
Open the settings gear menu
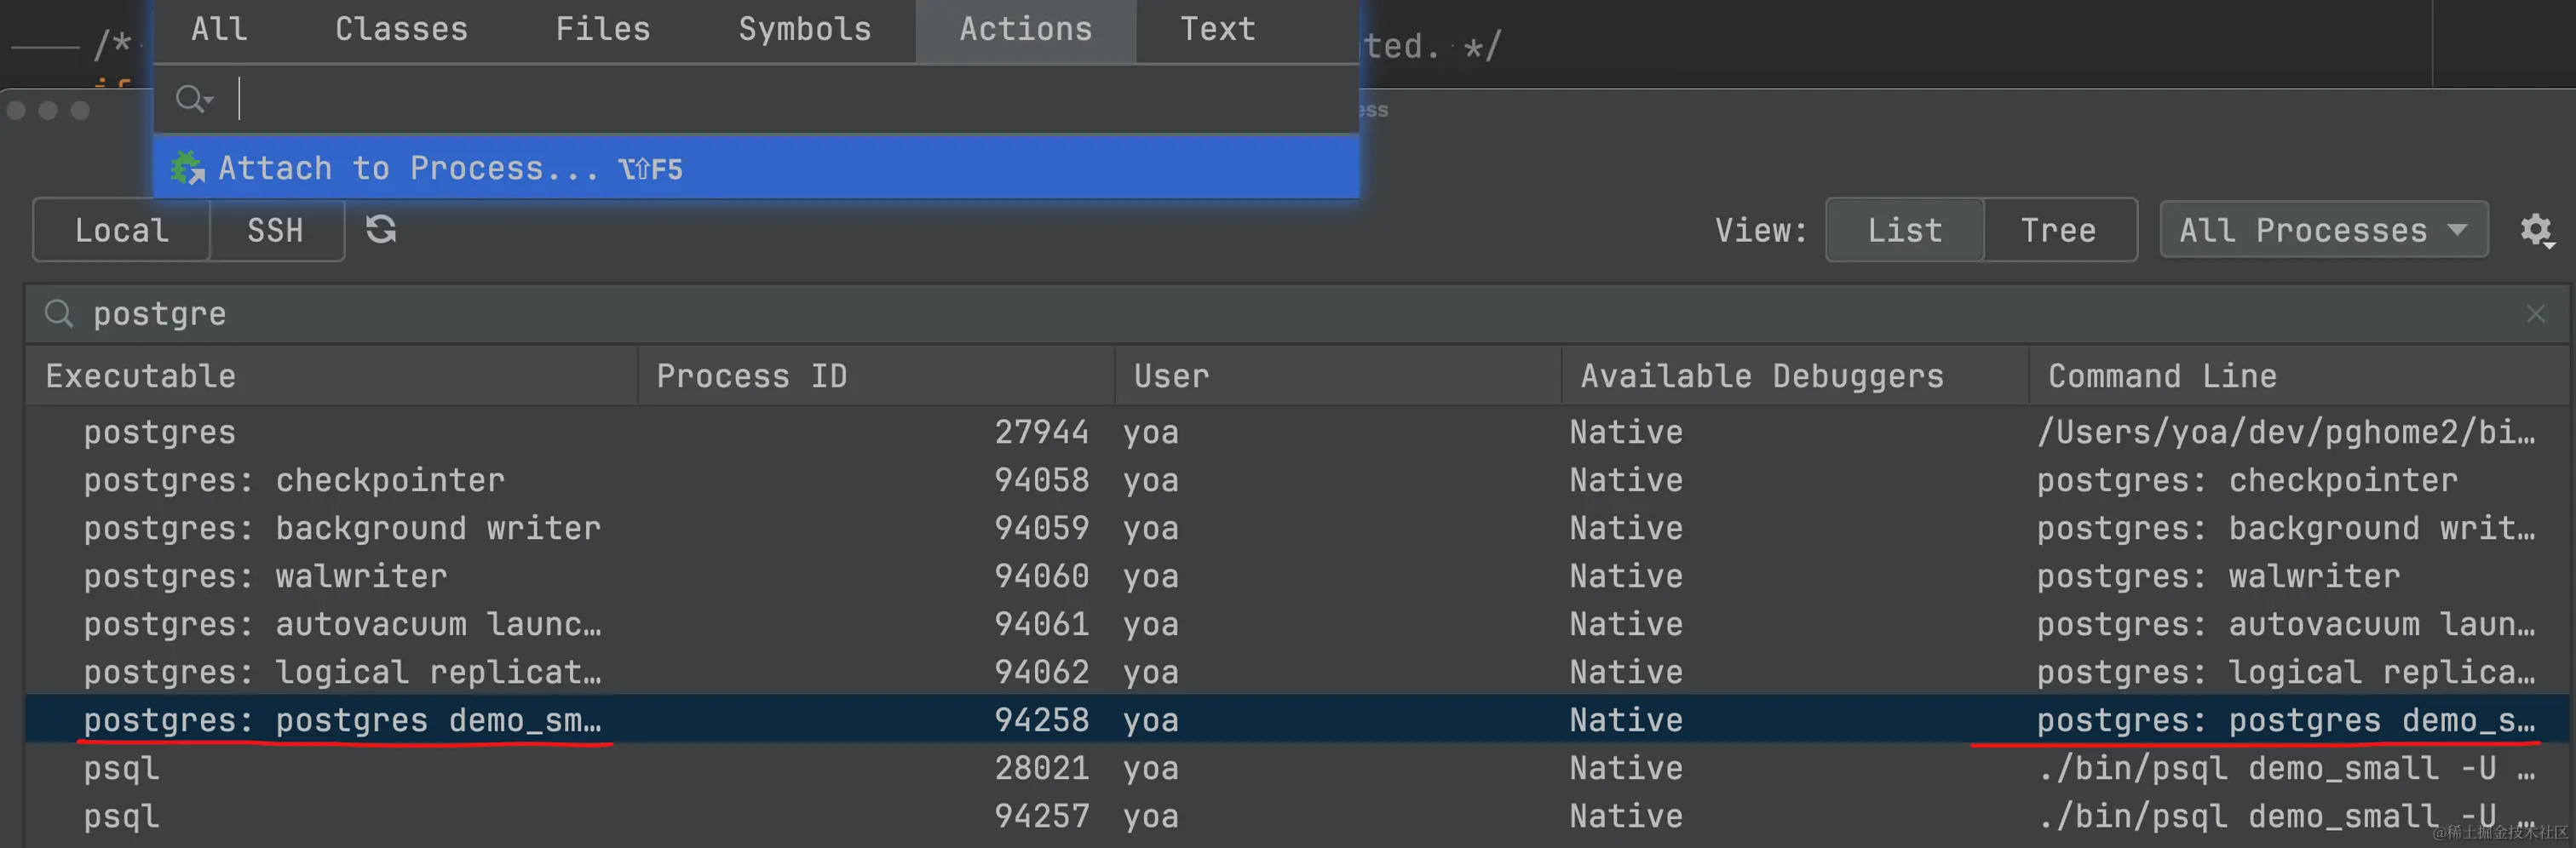tap(2535, 230)
